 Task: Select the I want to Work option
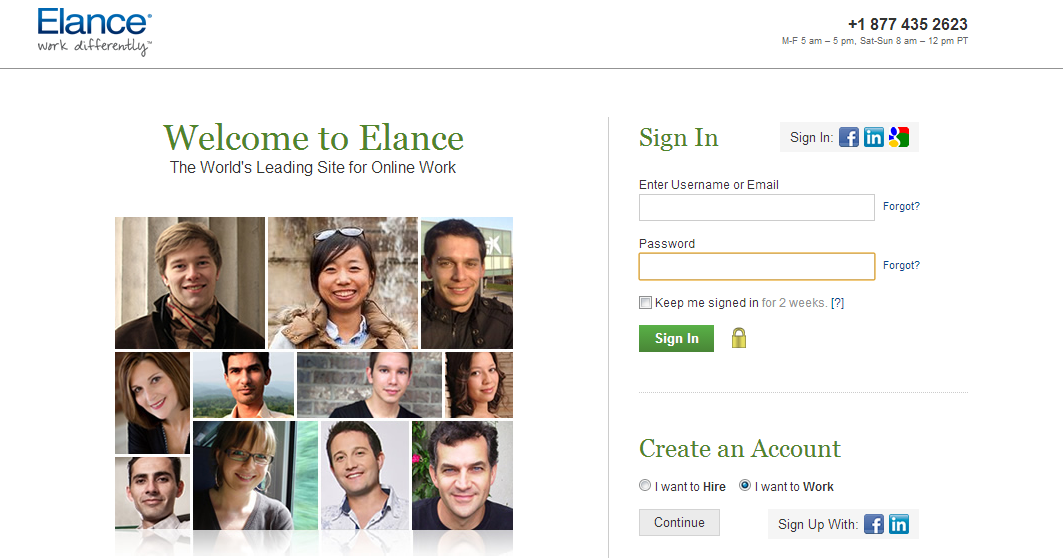744,485
